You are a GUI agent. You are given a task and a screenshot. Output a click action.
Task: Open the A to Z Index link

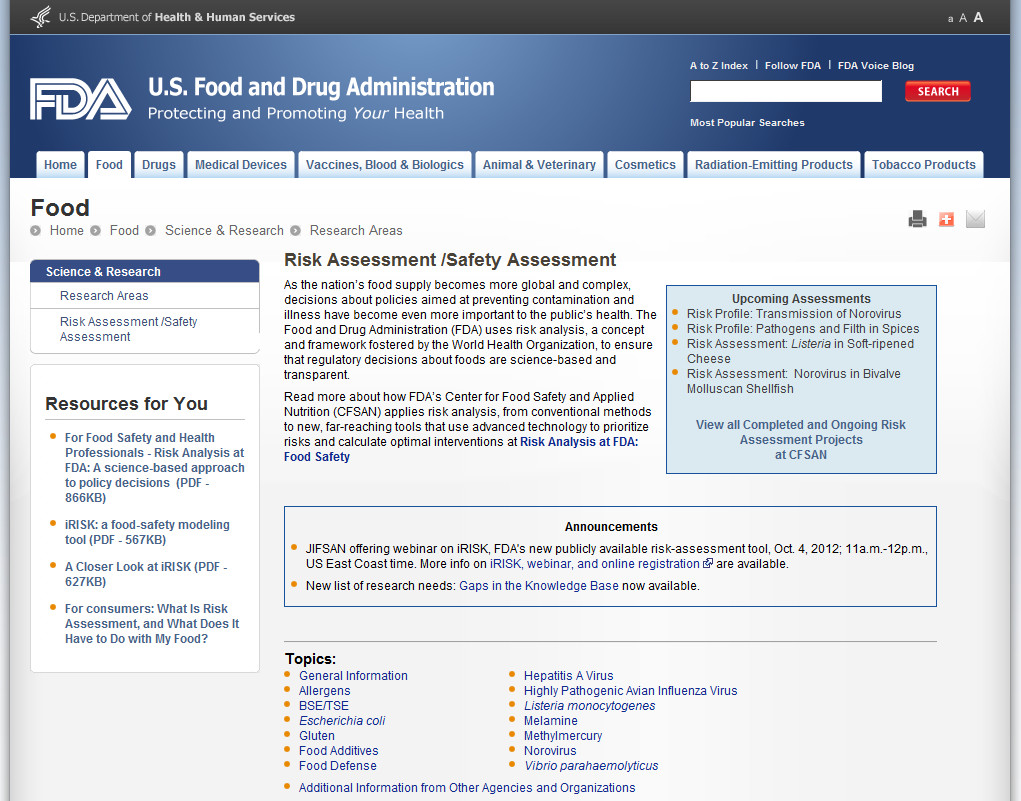pyautogui.click(x=719, y=66)
